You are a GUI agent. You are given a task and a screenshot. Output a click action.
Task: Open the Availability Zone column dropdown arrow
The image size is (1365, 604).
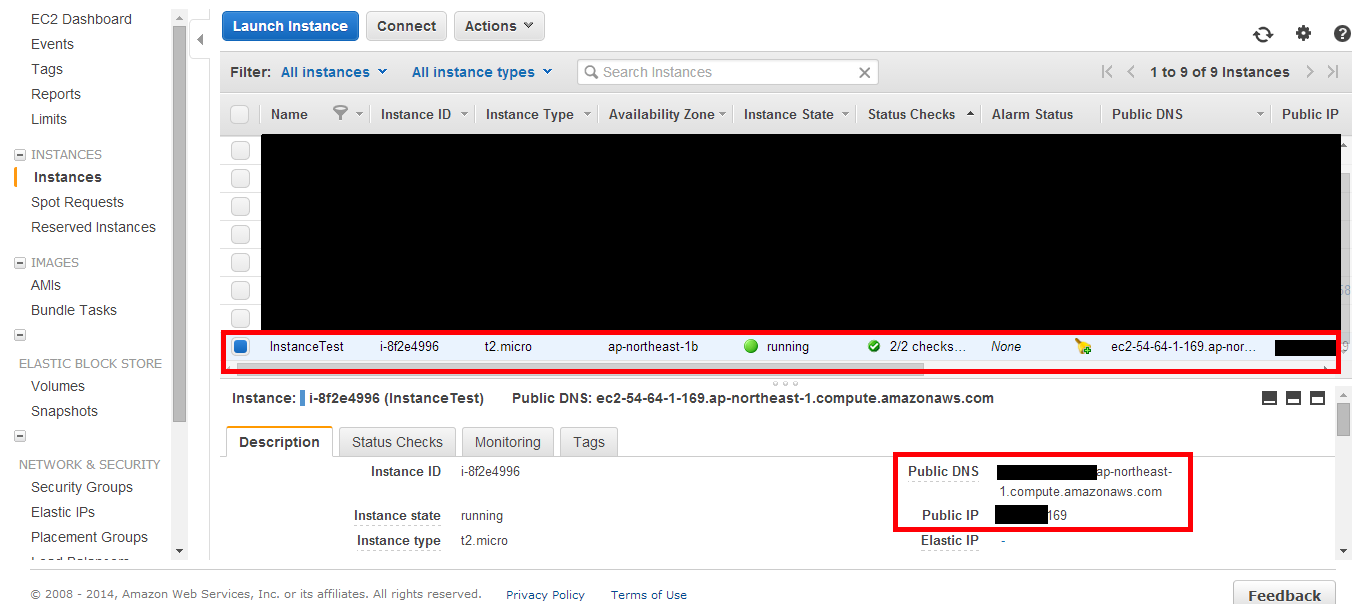click(x=723, y=114)
